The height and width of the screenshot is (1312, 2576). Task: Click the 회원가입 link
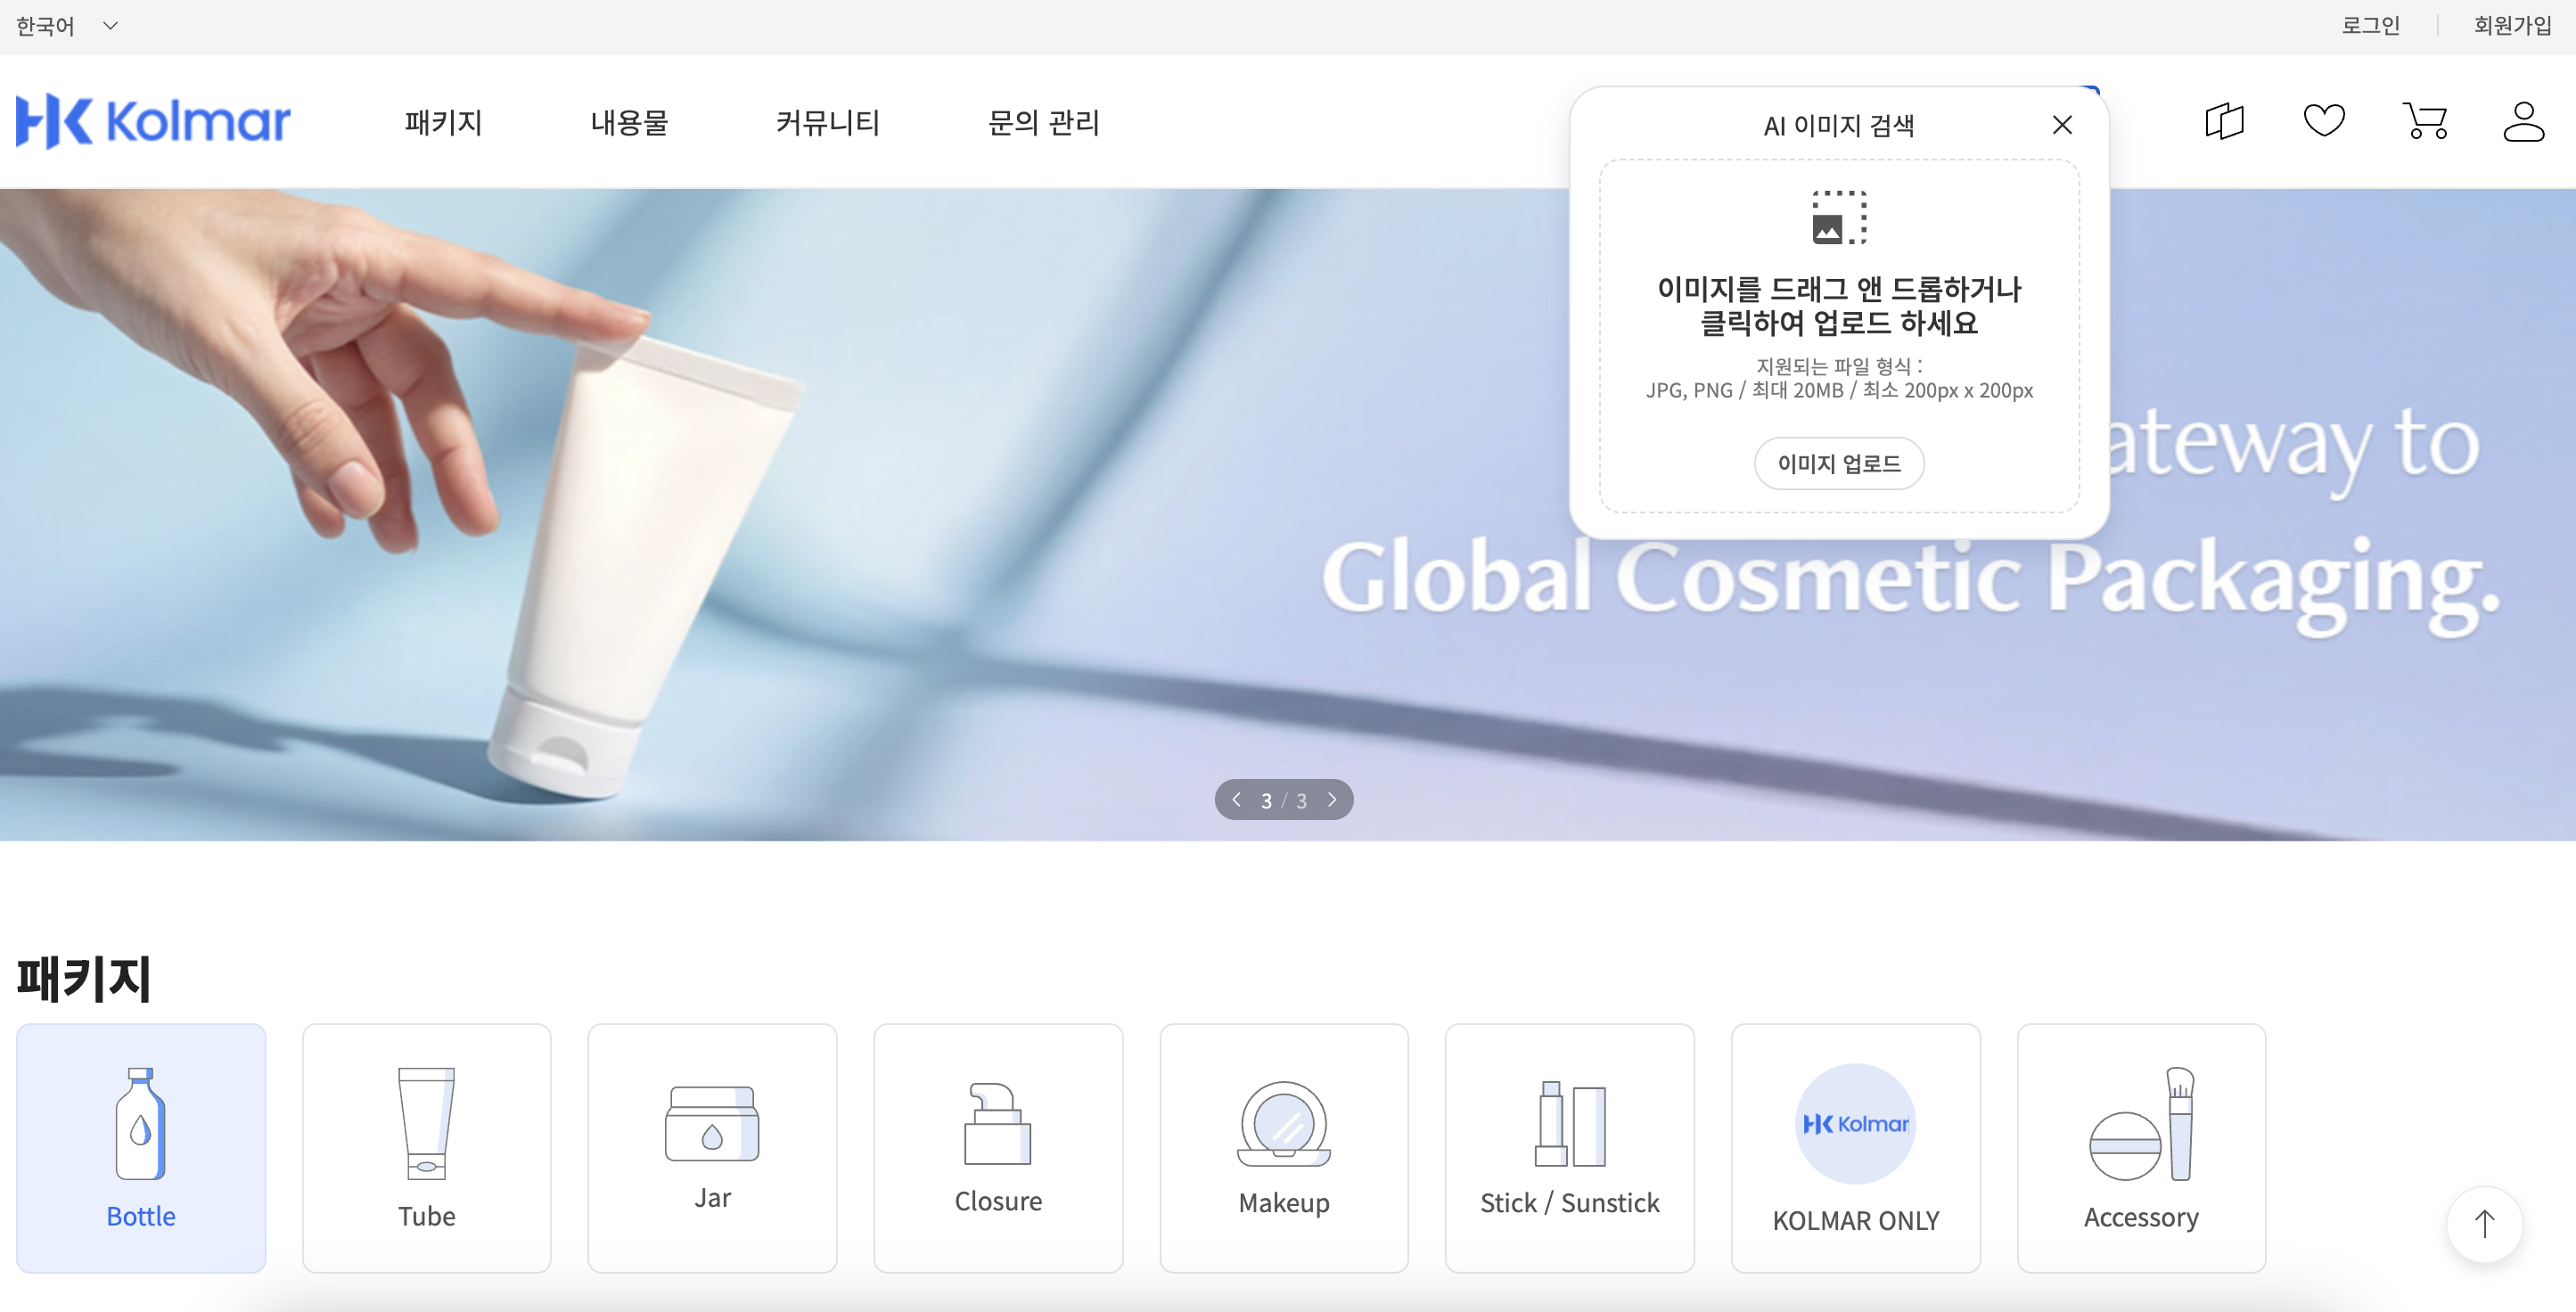pyautogui.click(x=2512, y=26)
